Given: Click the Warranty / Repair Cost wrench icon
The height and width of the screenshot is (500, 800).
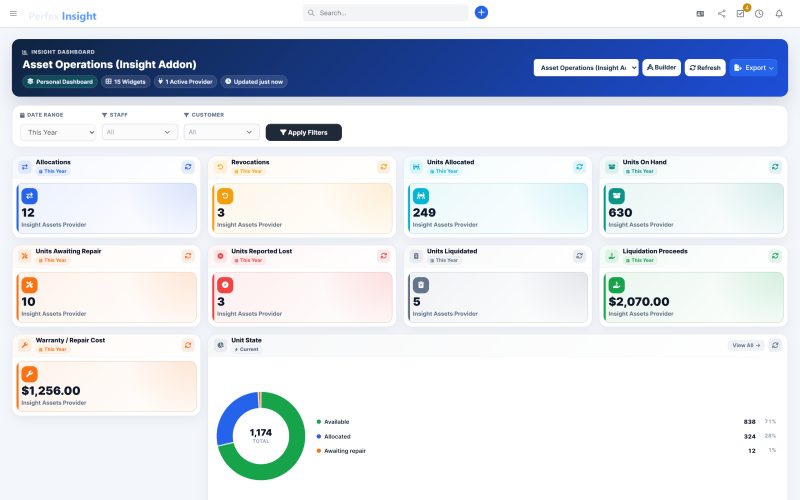Looking at the screenshot, I should tap(24, 345).
